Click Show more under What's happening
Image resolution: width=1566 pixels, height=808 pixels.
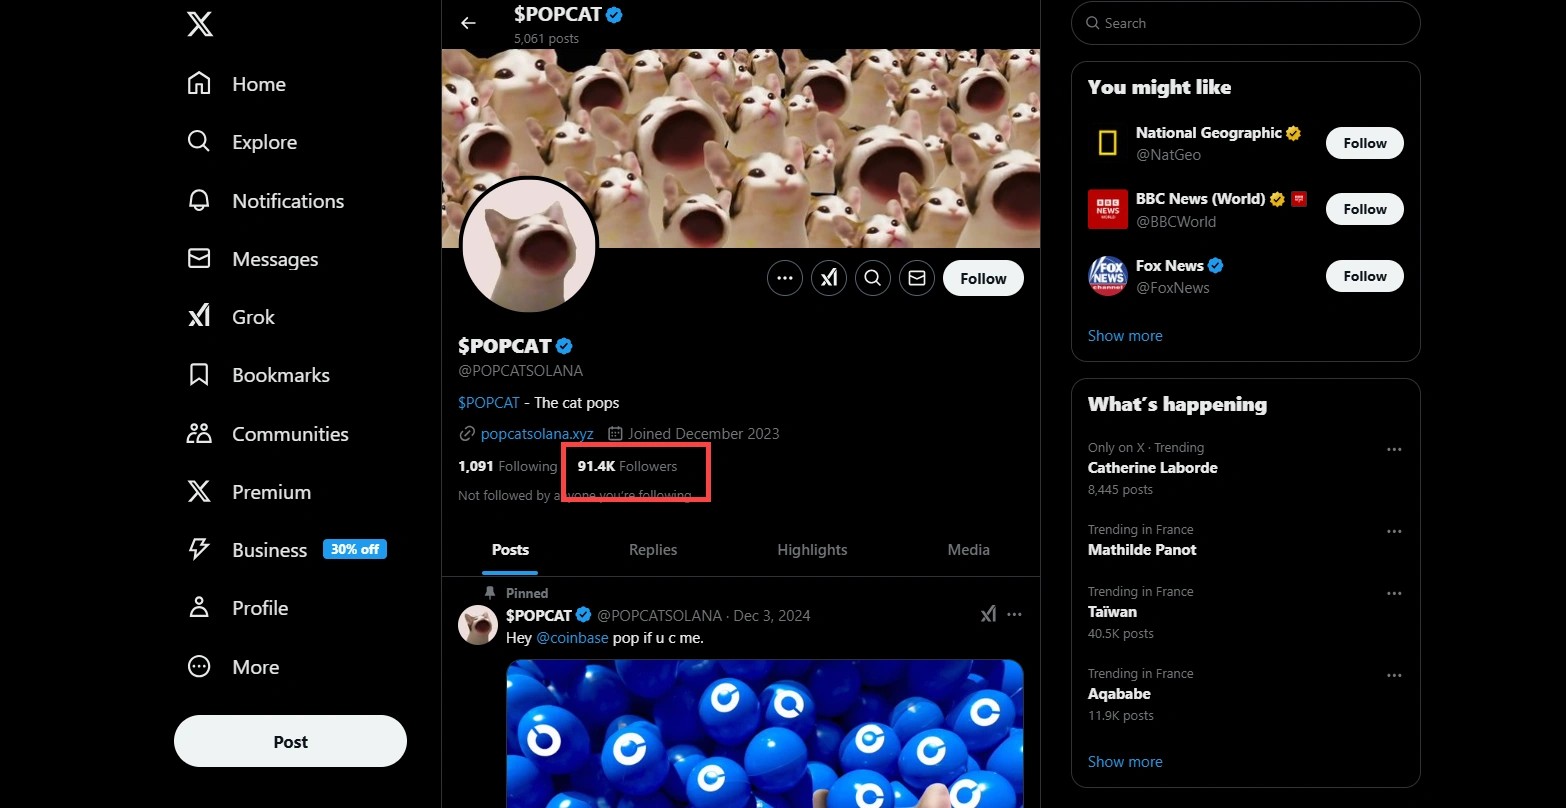(x=1125, y=762)
